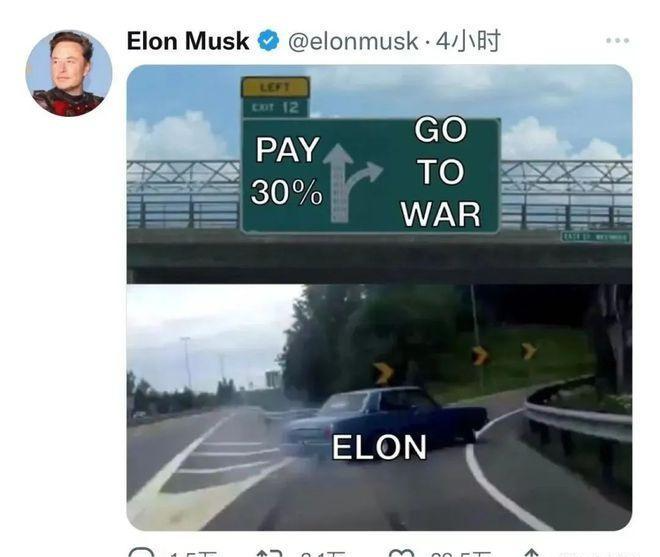This screenshot has width=660, height=557.
Task: Like the tweet with heart icon
Action: click(x=401, y=552)
